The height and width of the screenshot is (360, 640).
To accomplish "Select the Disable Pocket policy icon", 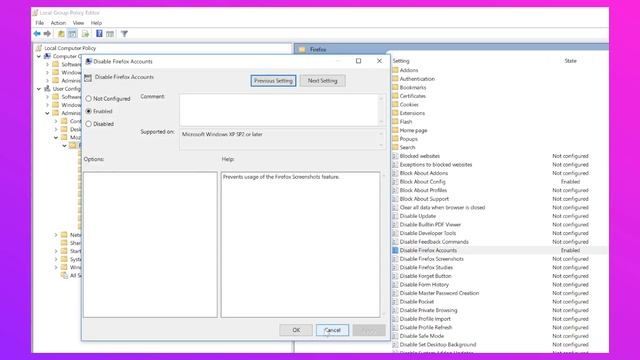I will (395, 302).
